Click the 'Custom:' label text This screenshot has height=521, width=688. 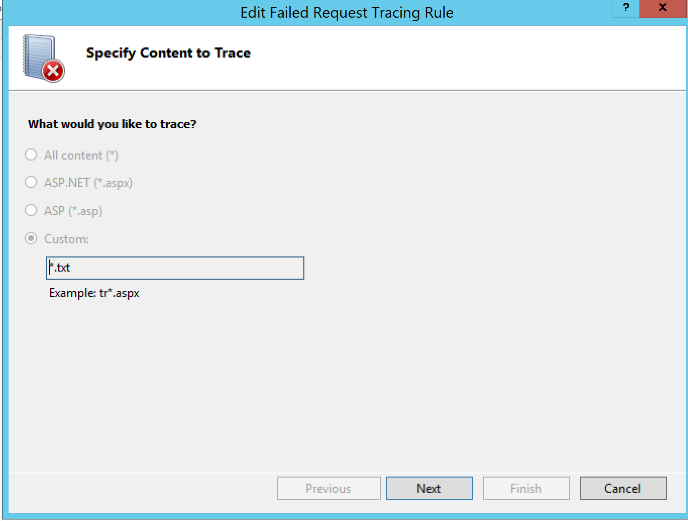coord(66,239)
